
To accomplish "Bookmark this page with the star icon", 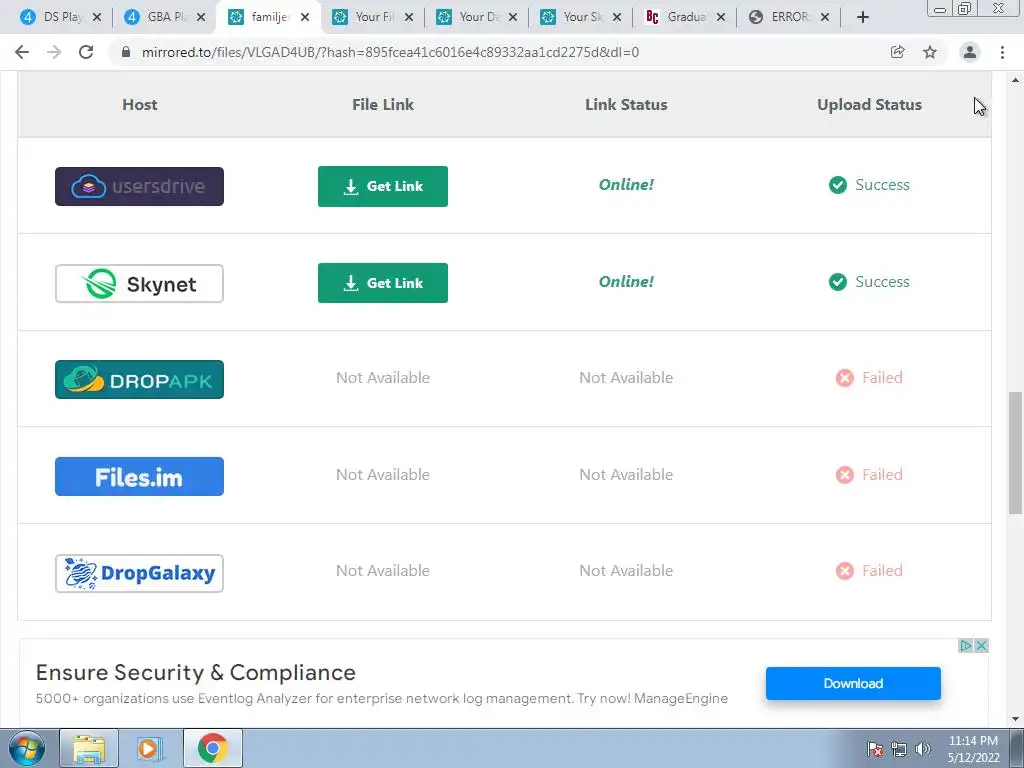I will tap(930, 52).
